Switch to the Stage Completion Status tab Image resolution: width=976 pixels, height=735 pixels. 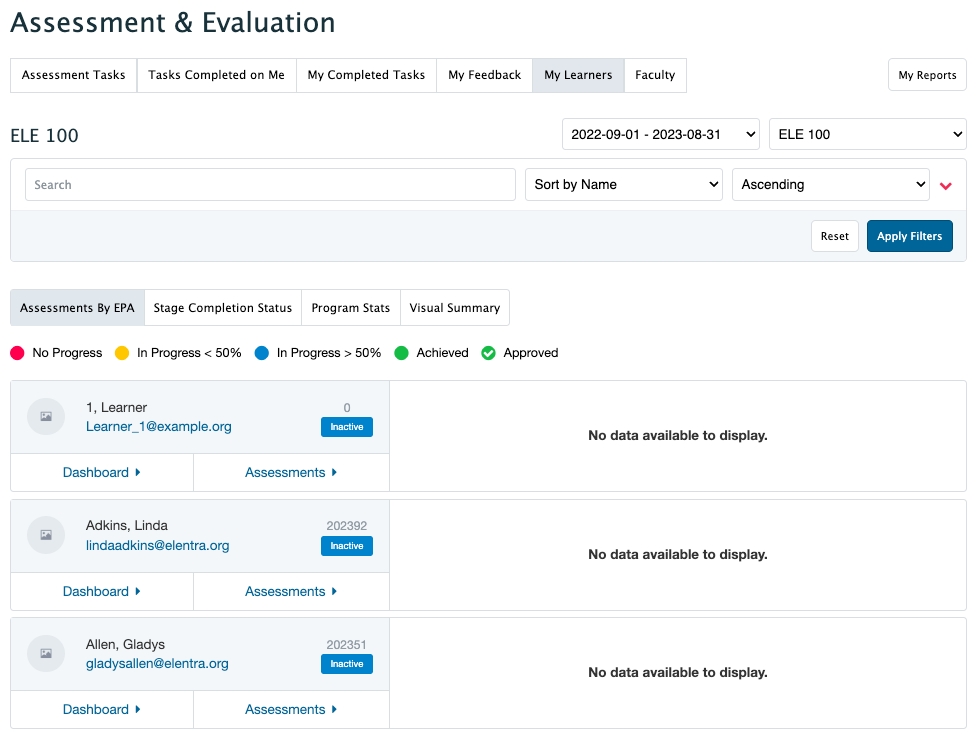222,308
